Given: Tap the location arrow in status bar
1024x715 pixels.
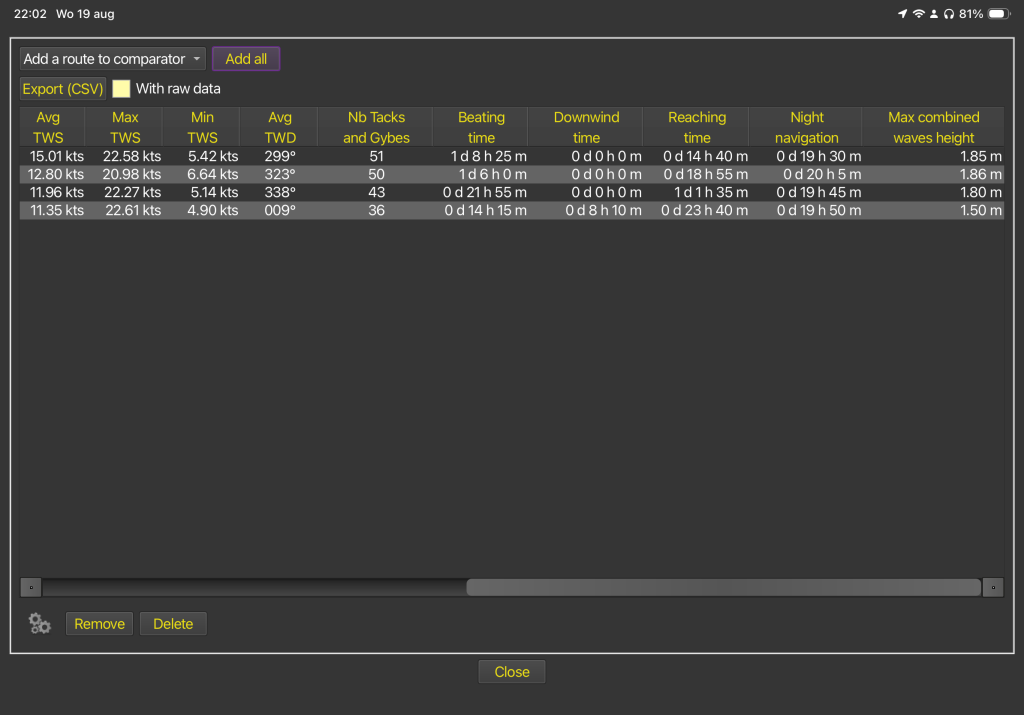Looking at the screenshot, I should [x=903, y=14].
